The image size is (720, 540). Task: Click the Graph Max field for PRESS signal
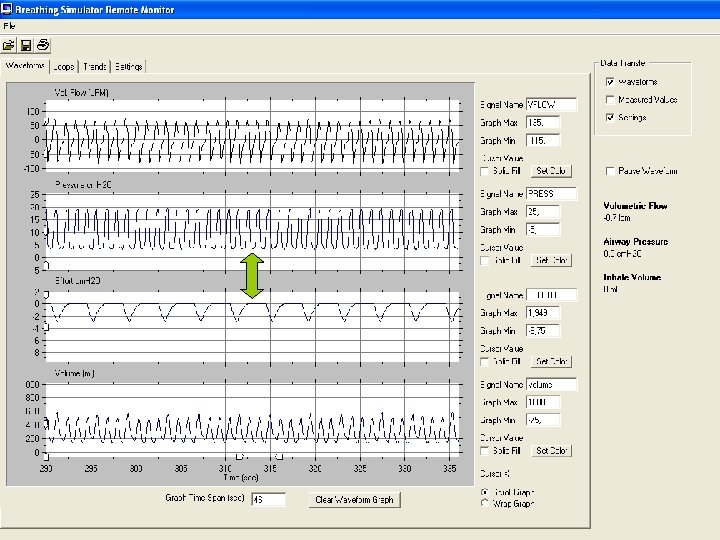tap(544, 211)
